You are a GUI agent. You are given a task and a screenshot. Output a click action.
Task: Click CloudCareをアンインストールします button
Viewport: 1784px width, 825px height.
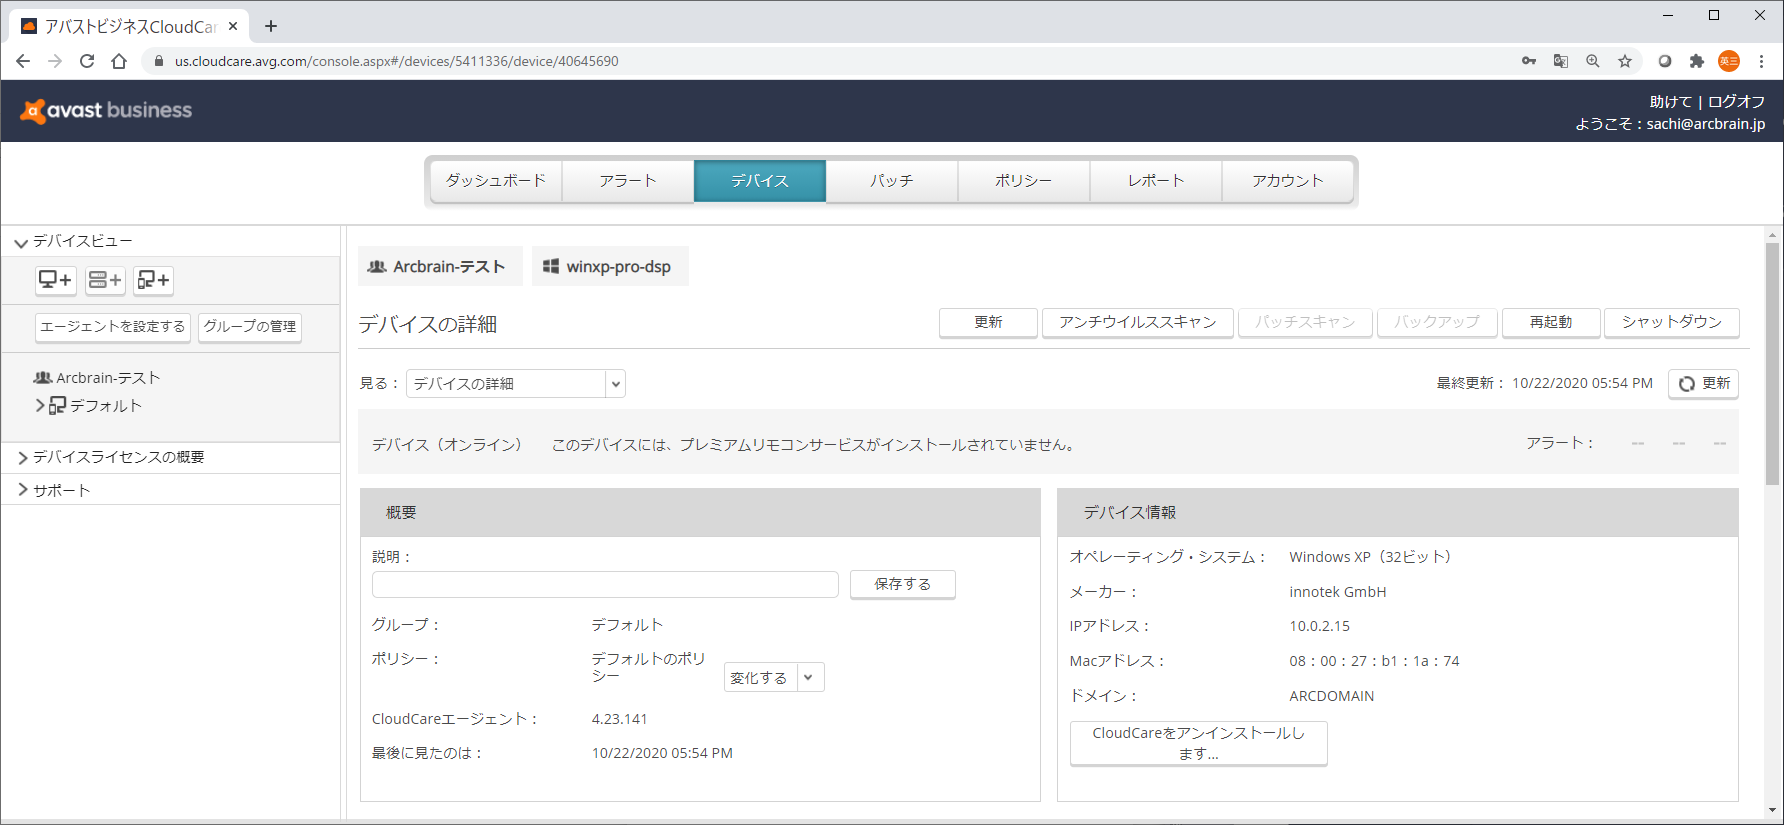[x=1199, y=743]
